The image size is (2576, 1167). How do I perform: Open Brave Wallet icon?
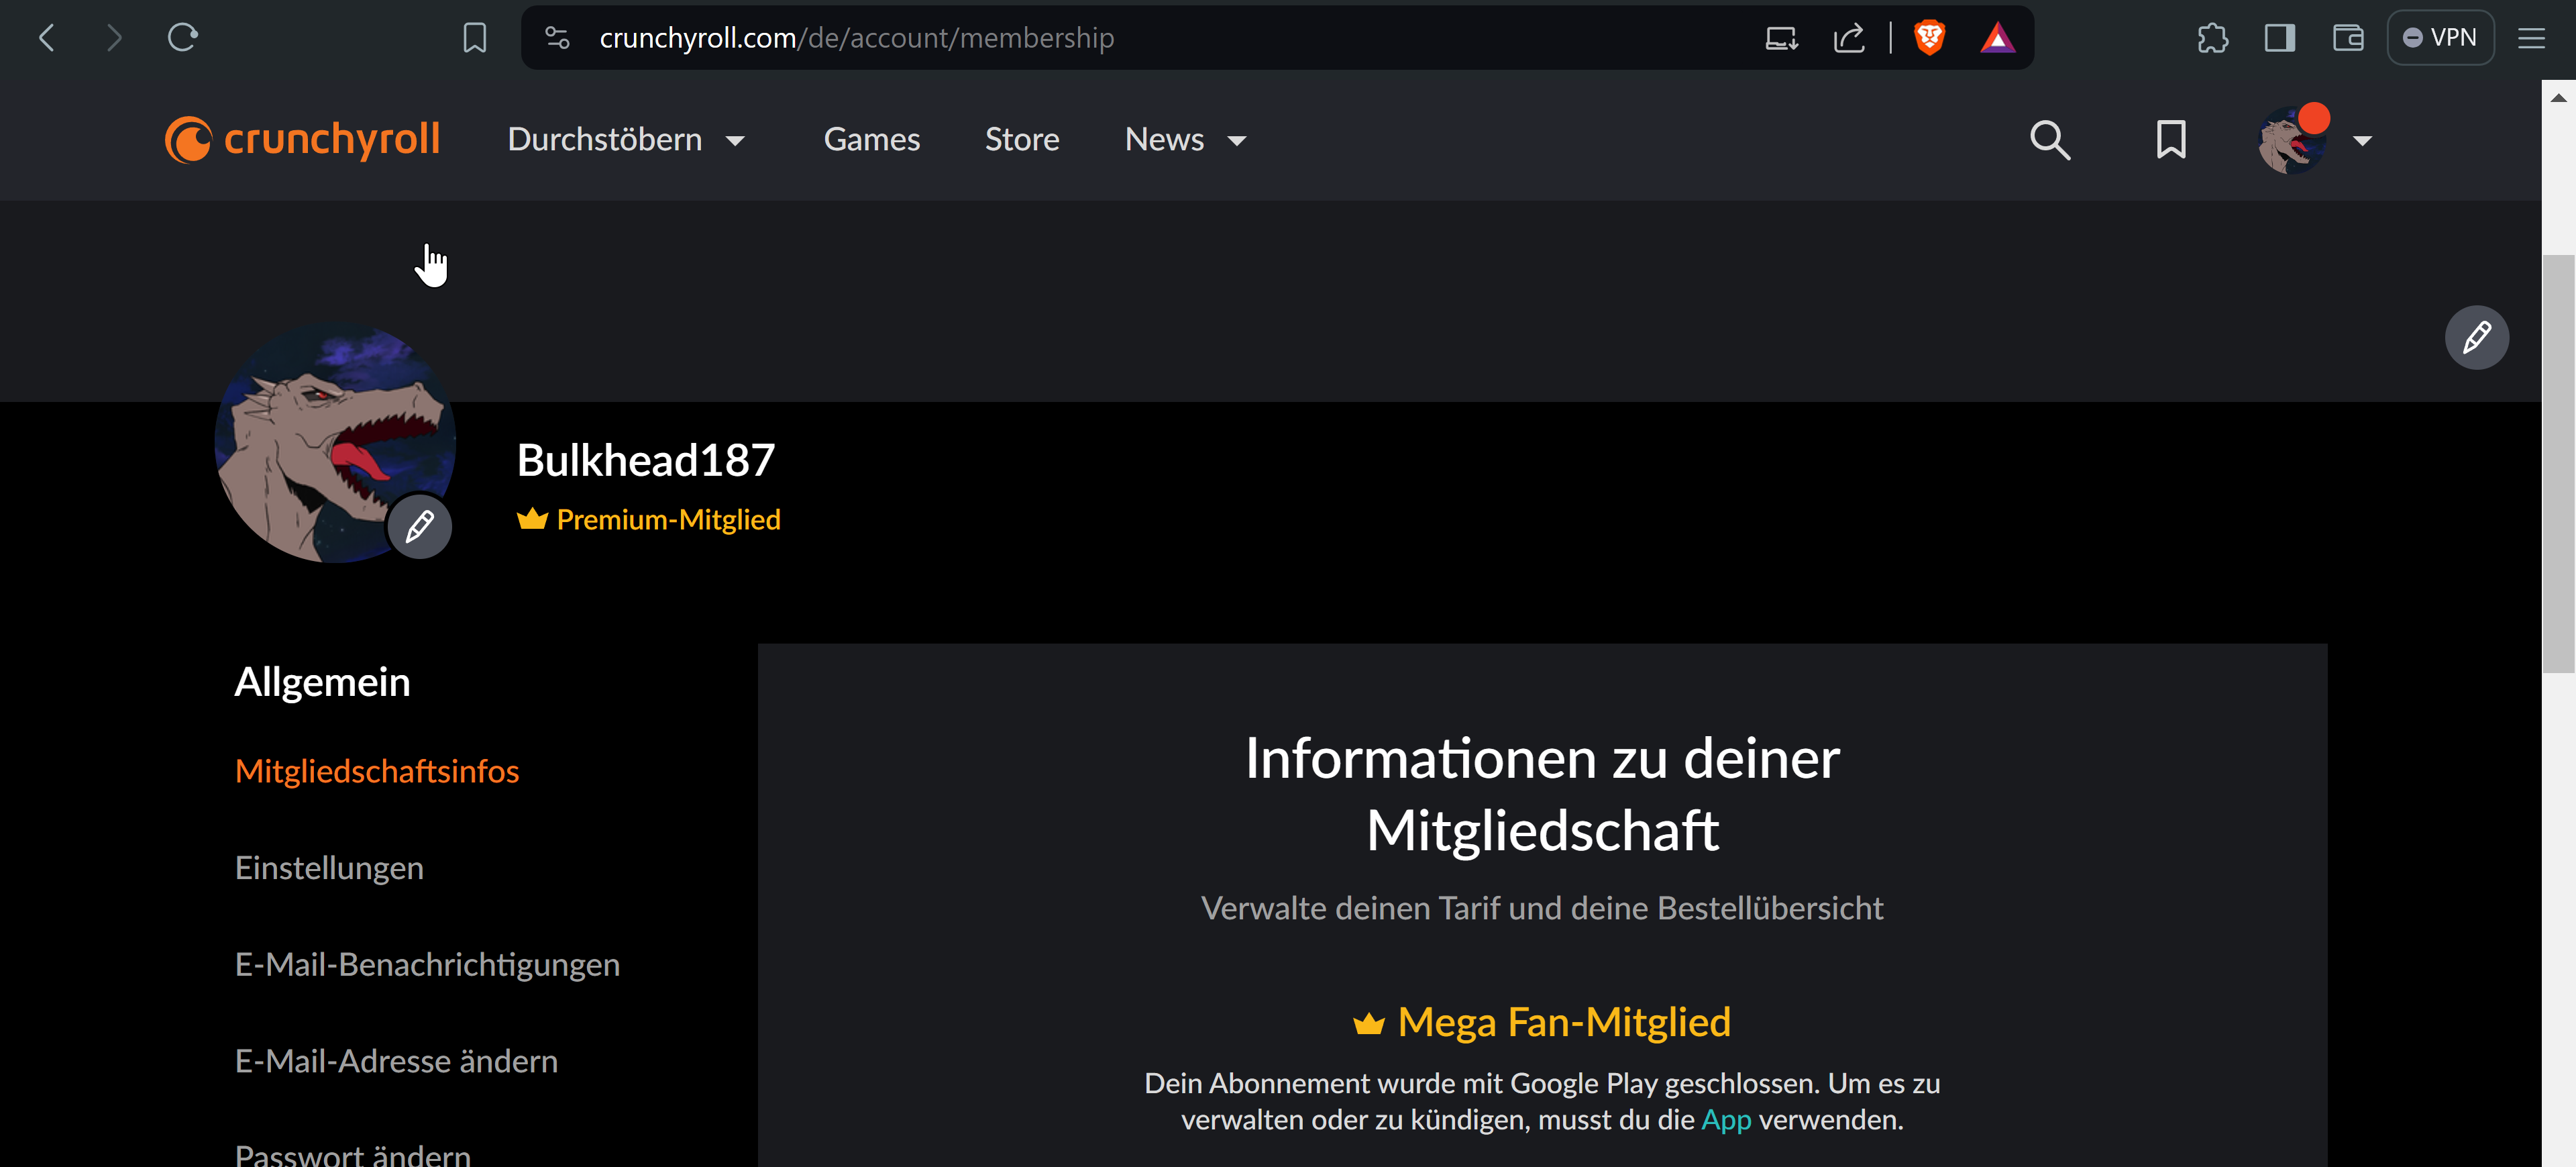click(2347, 38)
